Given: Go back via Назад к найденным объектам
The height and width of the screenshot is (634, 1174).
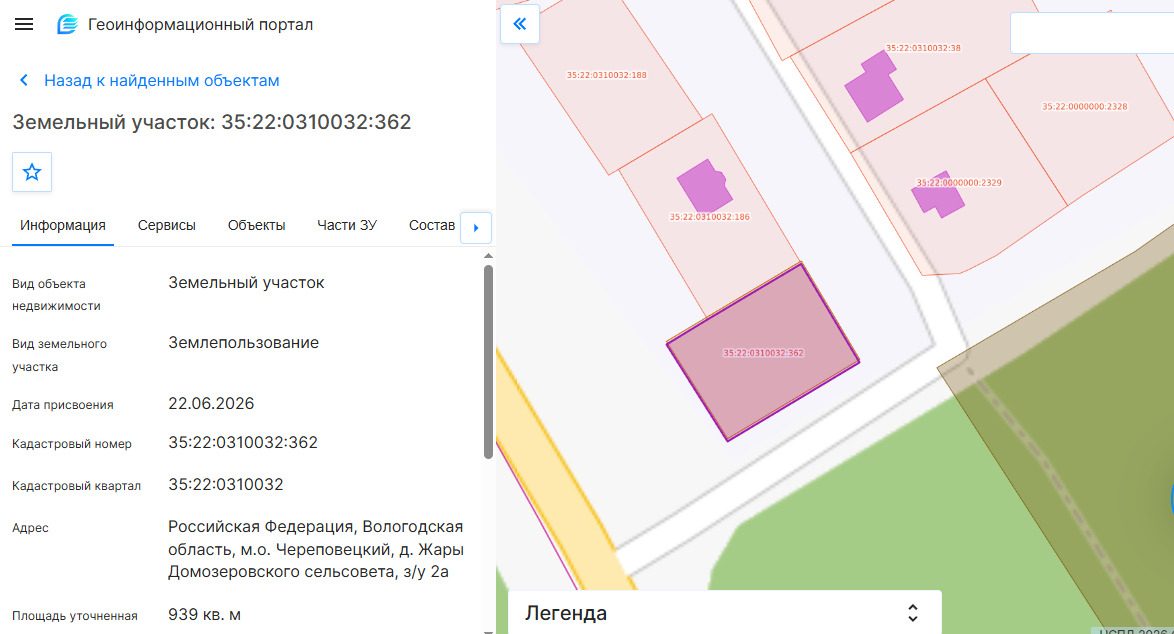Looking at the screenshot, I should tap(161, 80).
